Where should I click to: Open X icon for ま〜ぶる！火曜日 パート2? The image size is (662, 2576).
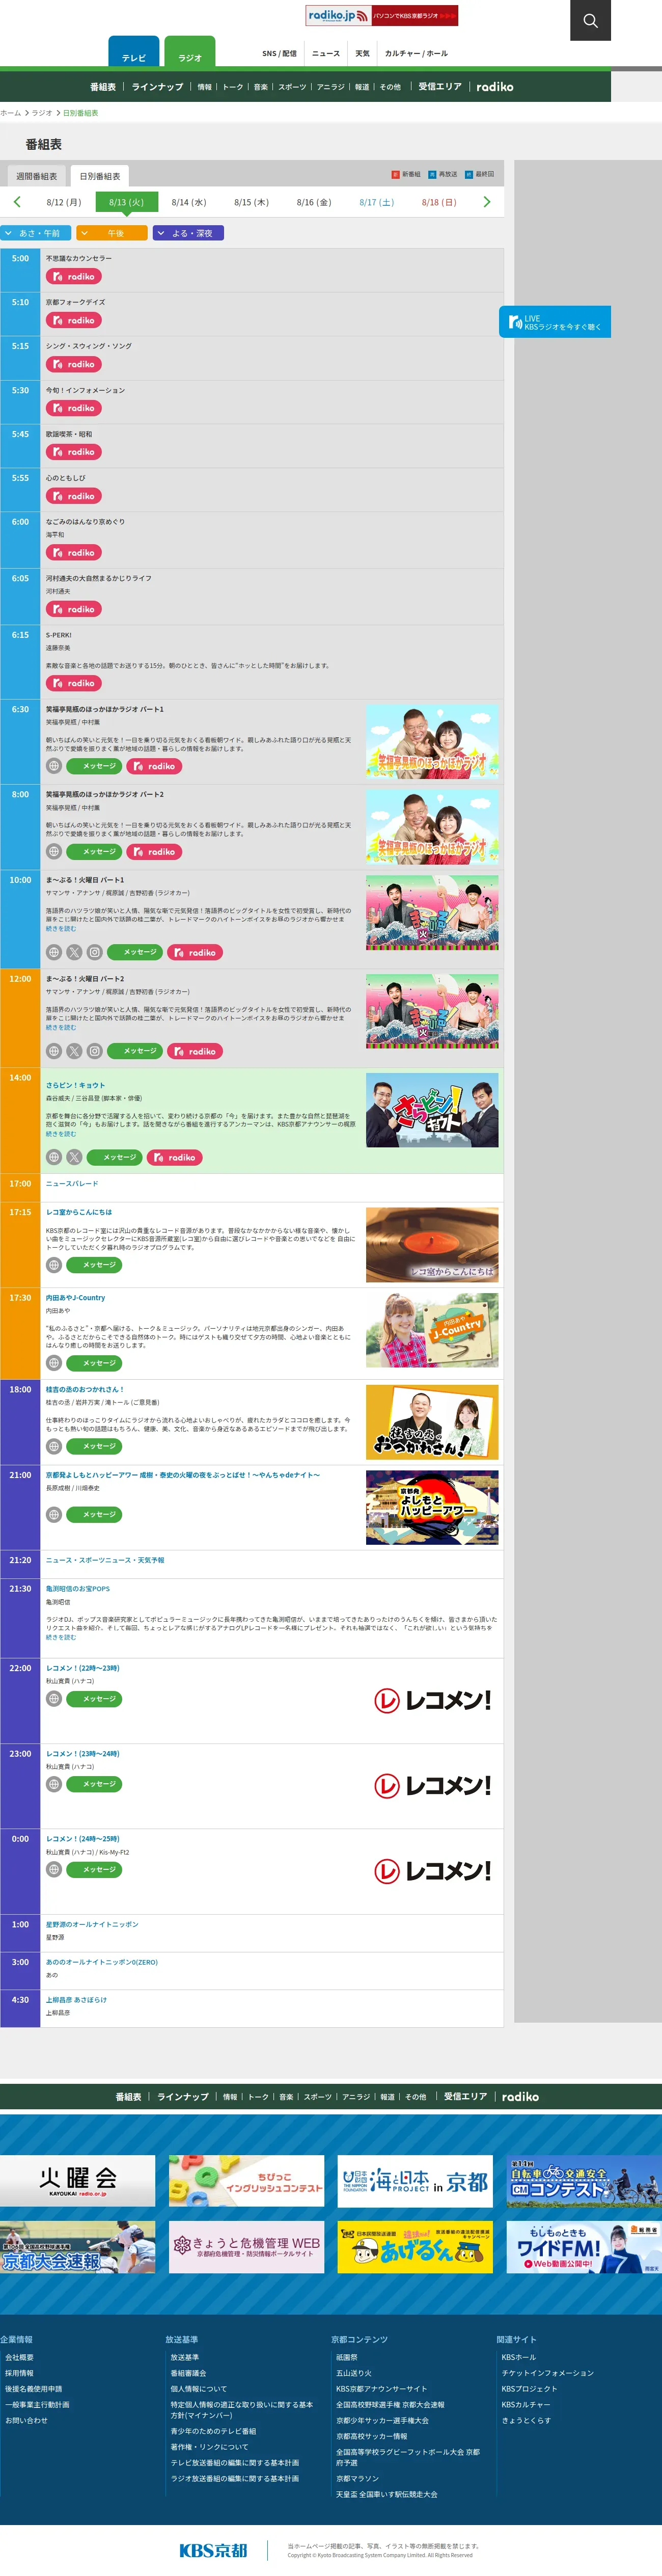point(74,1051)
